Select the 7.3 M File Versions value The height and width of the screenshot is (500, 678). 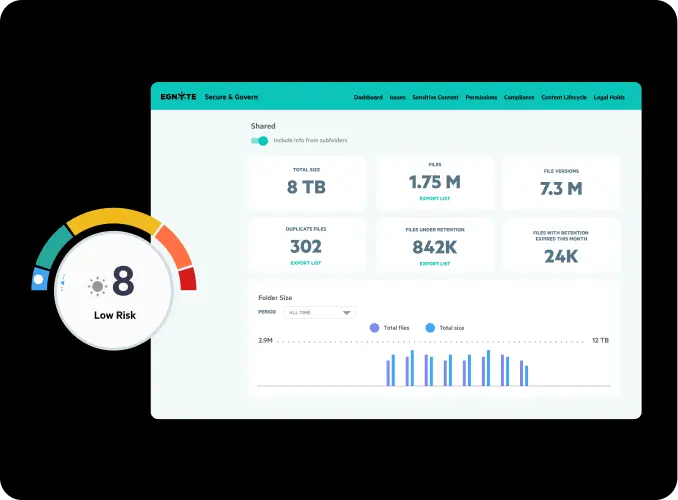[x=561, y=189]
